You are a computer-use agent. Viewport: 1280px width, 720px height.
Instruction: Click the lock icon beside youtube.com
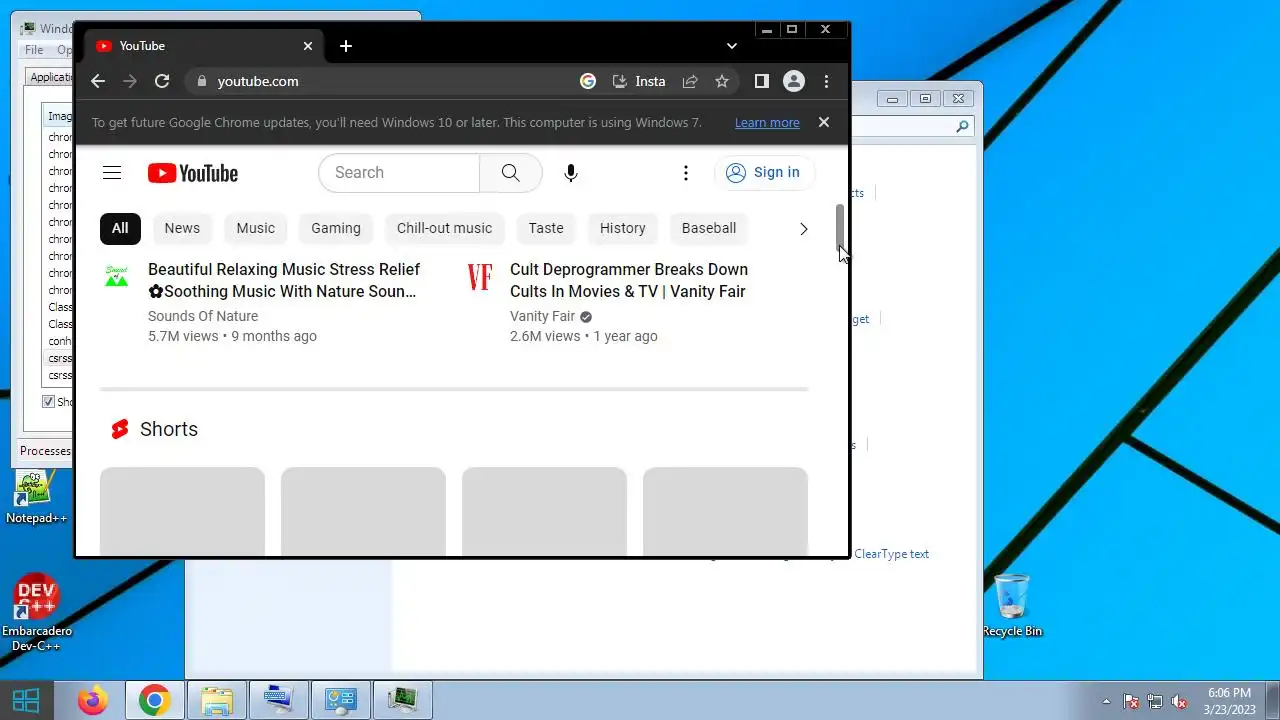coord(202,81)
